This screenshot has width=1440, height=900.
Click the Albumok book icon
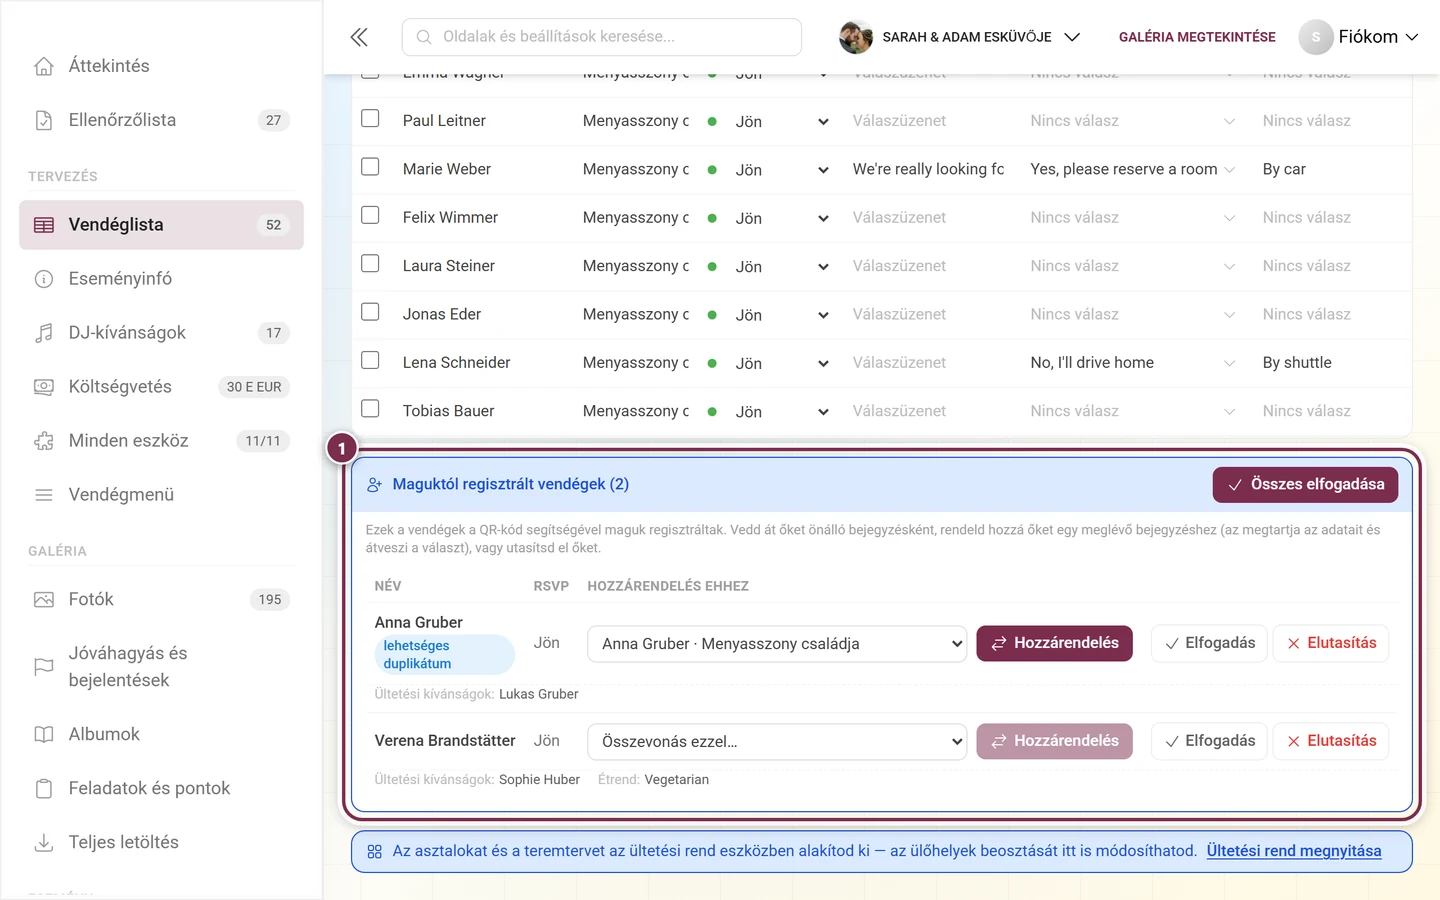click(44, 735)
